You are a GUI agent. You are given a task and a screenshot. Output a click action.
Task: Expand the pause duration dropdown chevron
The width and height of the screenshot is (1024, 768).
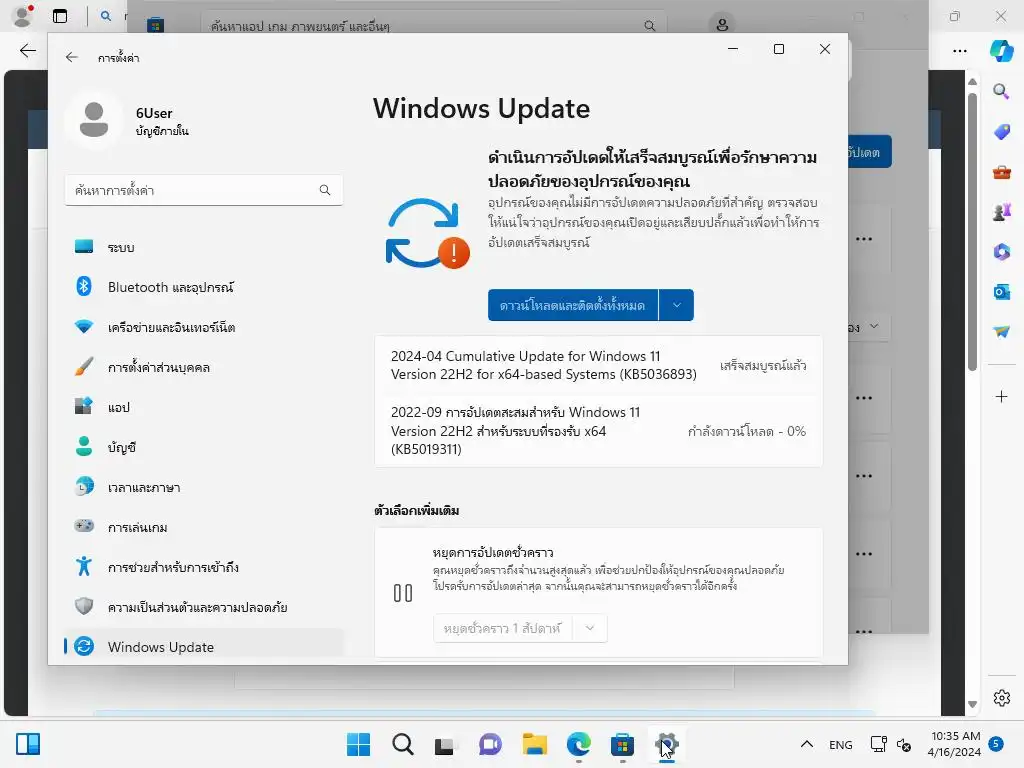tap(590, 628)
